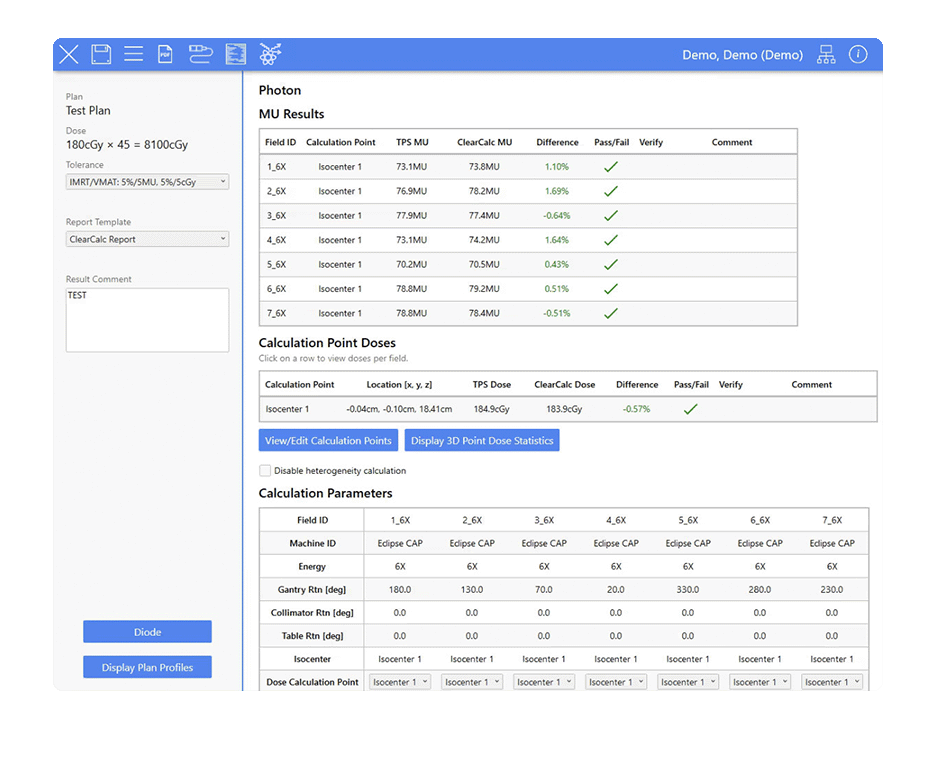The image size is (936, 759).
Task: Export report with the PDF icon
Action: pyautogui.click(x=165, y=54)
